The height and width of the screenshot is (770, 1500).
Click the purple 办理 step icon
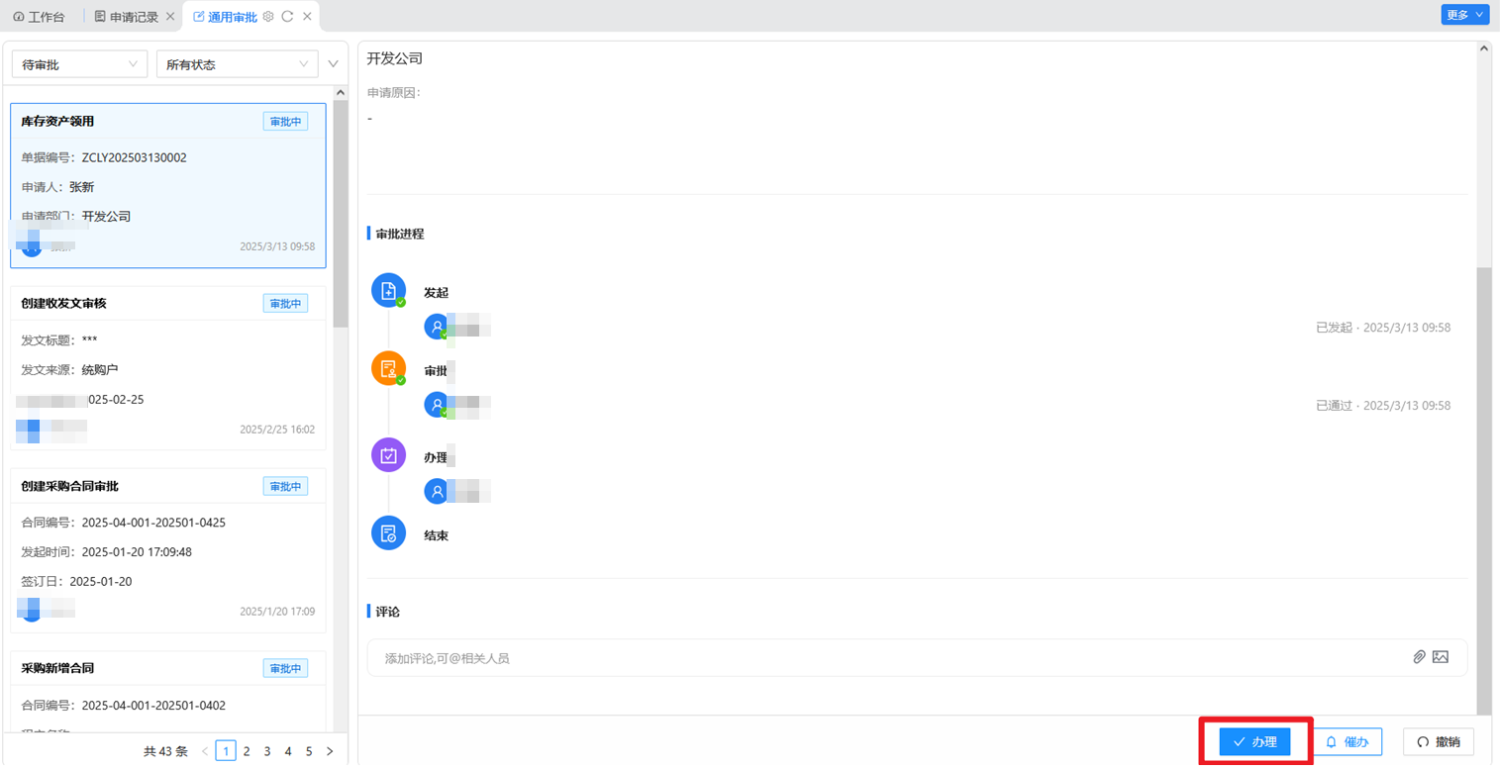pyautogui.click(x=388, y=455)
